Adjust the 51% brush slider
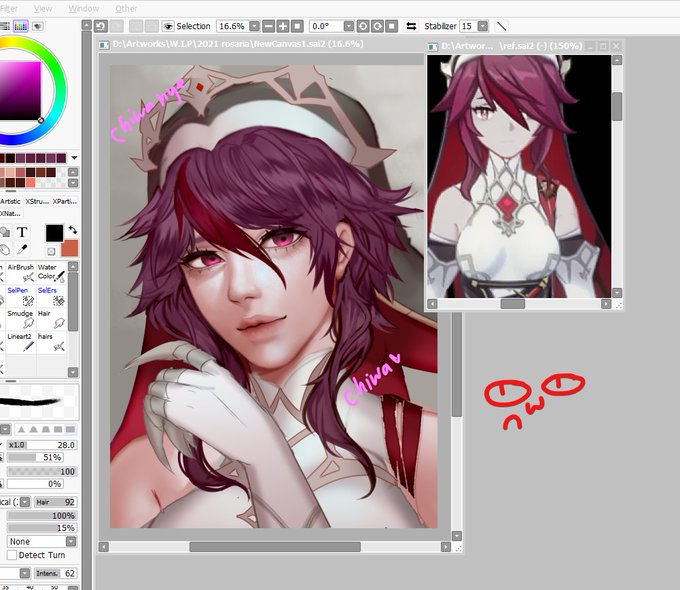The image size is (680, 590). tap(35, 458)
